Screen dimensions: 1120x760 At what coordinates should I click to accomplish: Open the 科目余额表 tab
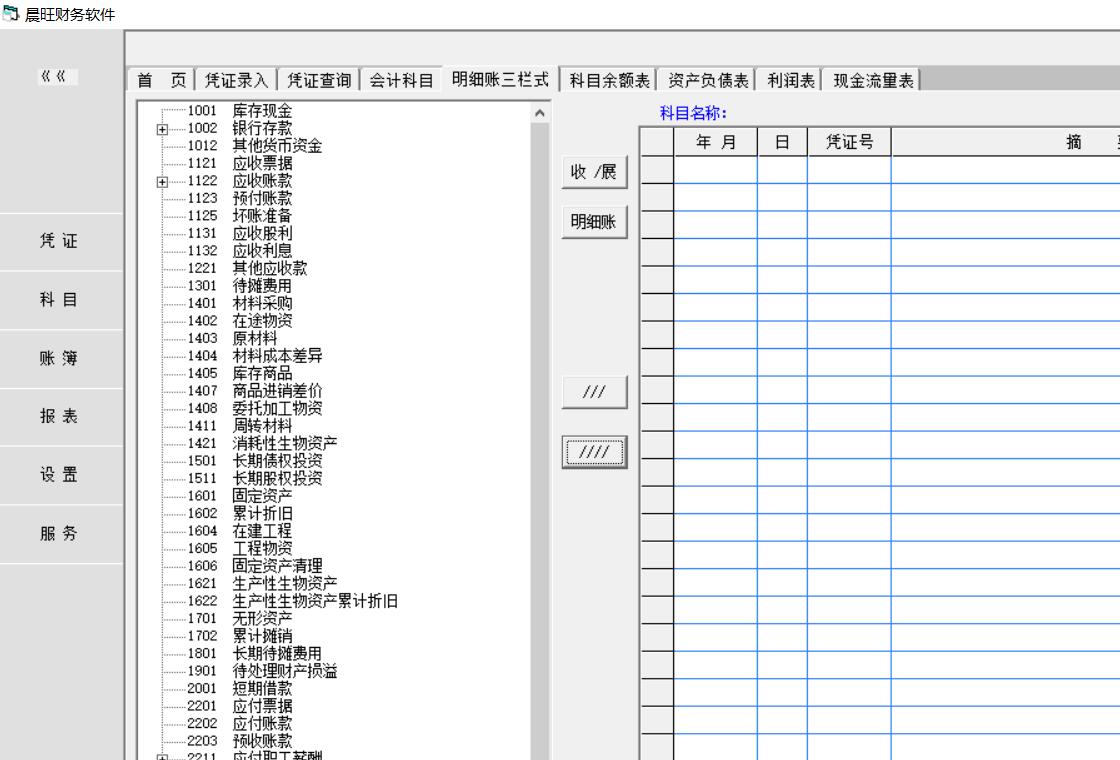coord(609,81)
